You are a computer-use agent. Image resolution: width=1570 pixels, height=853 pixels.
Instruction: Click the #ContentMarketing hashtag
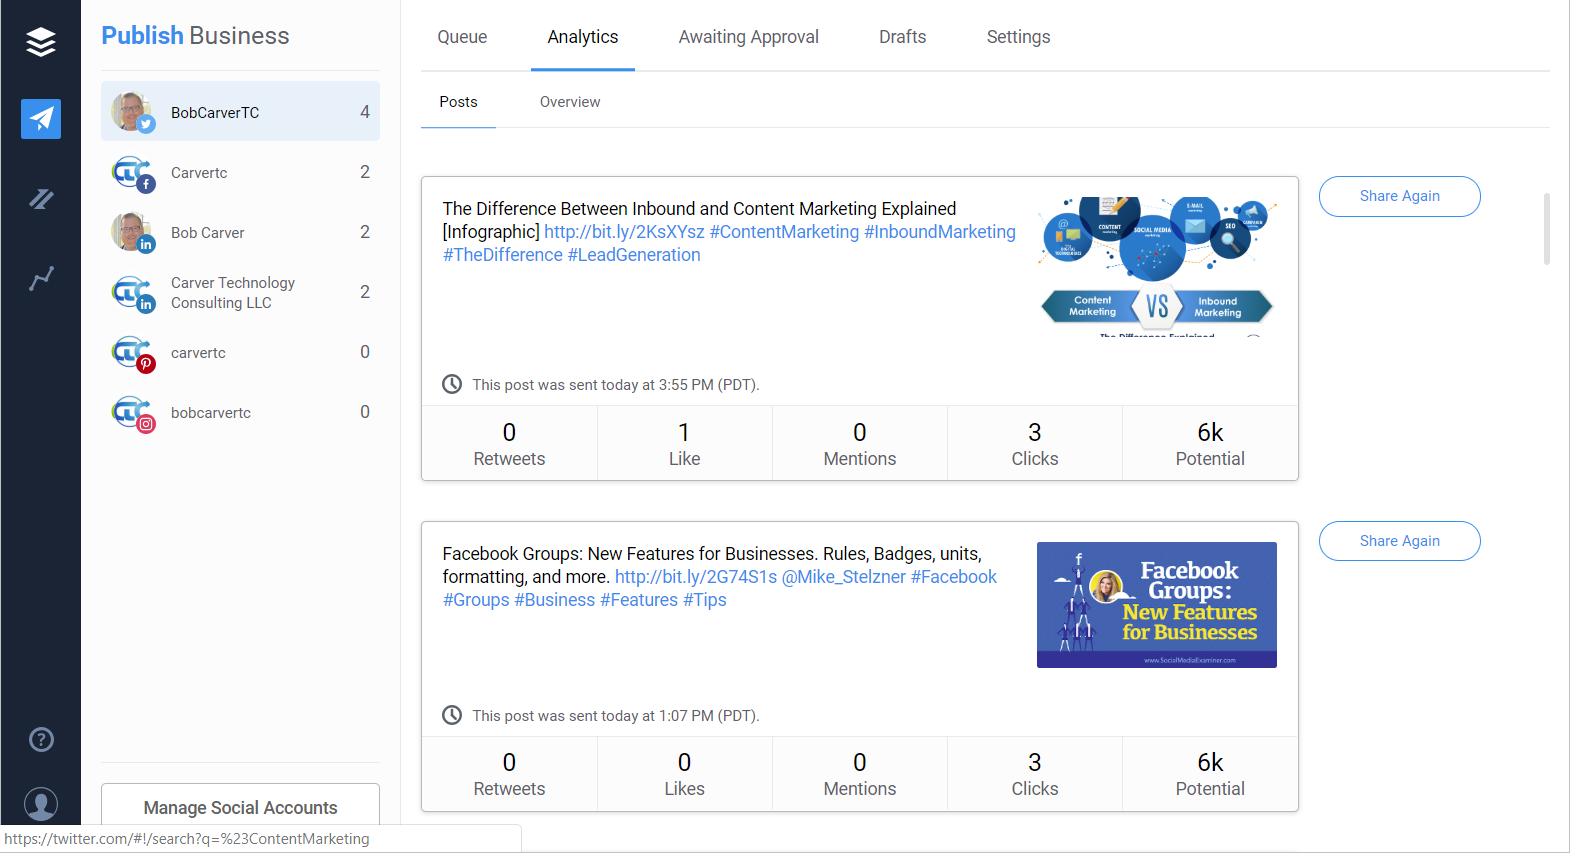tap(784, 232)
